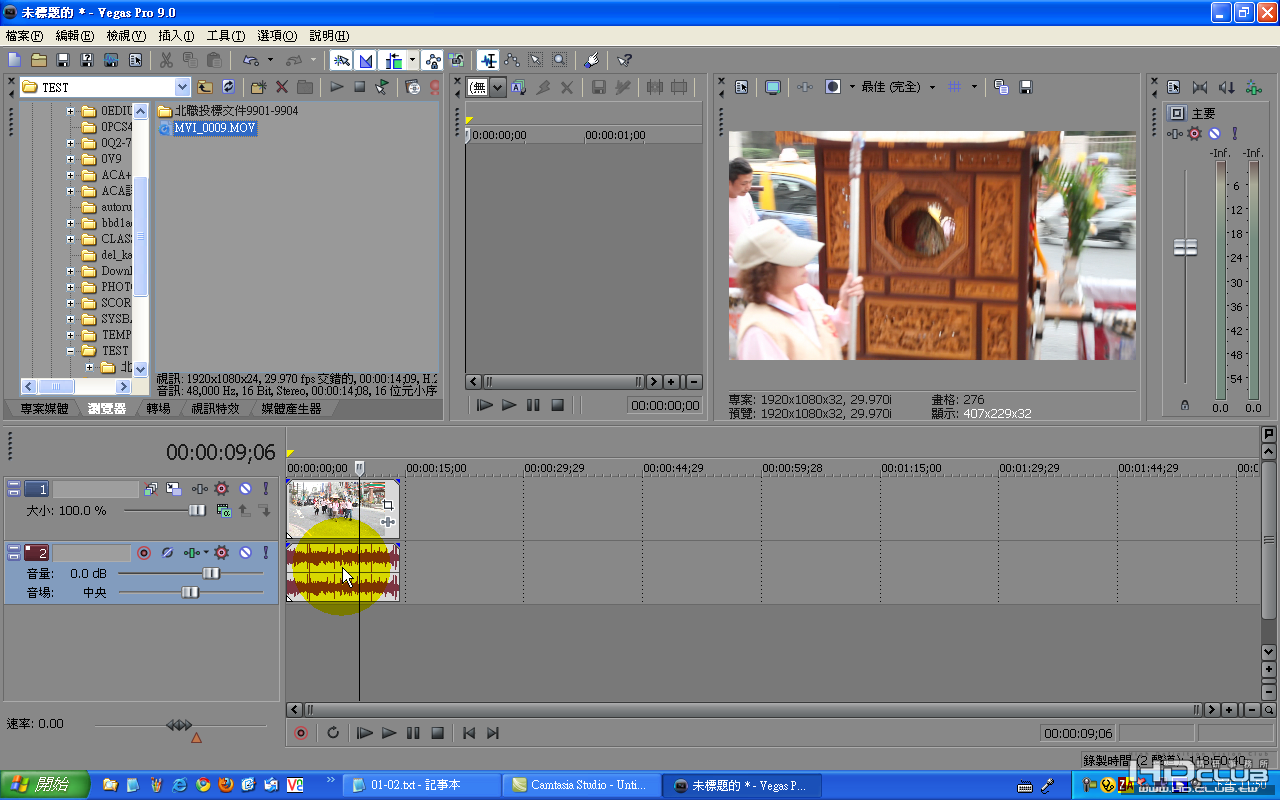The image size is (1280, 800).
Task: Save trimmer subclip with disk icon
Action: 598,87
